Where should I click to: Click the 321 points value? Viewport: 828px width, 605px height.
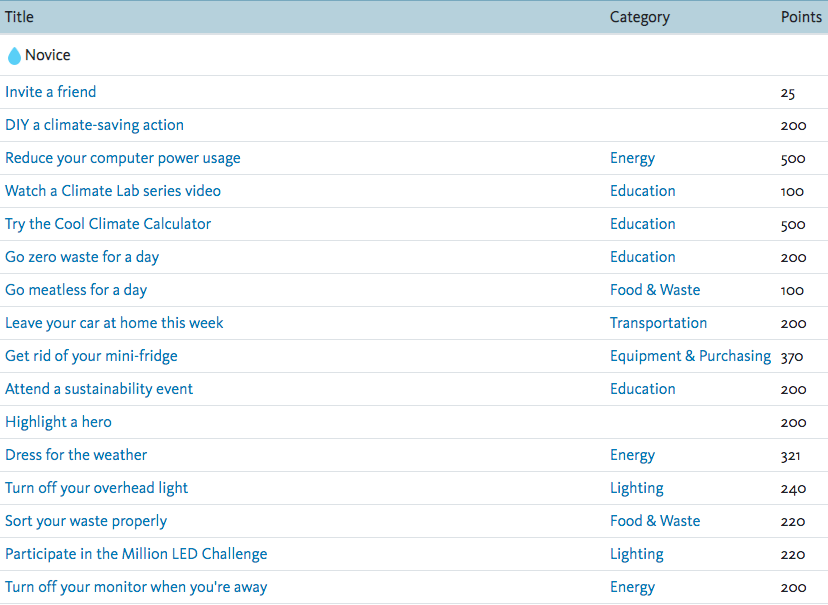tap(791, 456)
